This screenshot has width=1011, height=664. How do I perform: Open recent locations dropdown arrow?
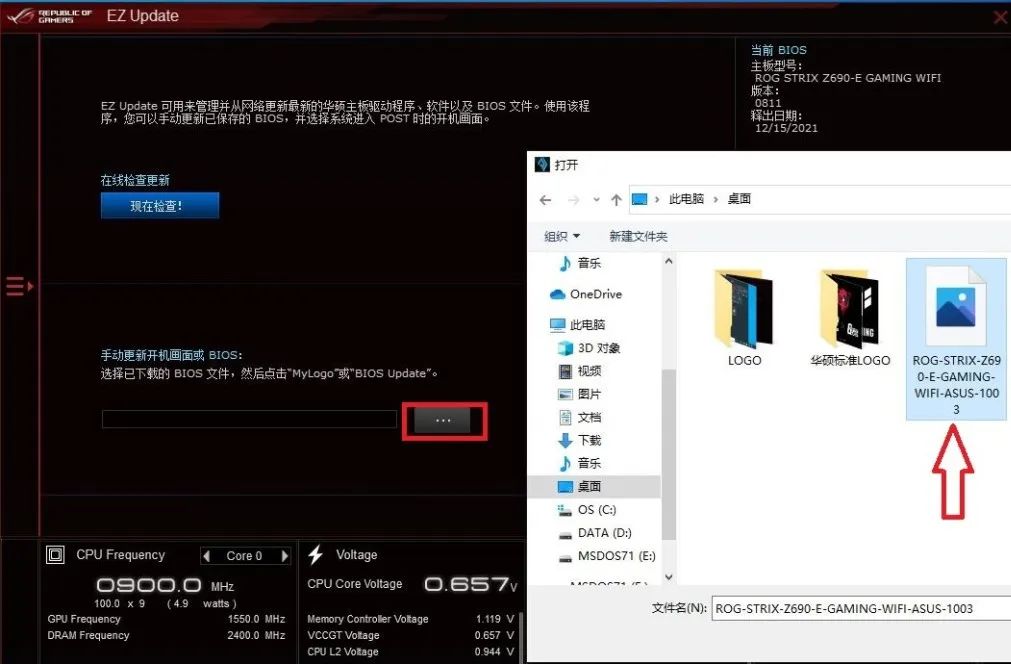[596, 200]
